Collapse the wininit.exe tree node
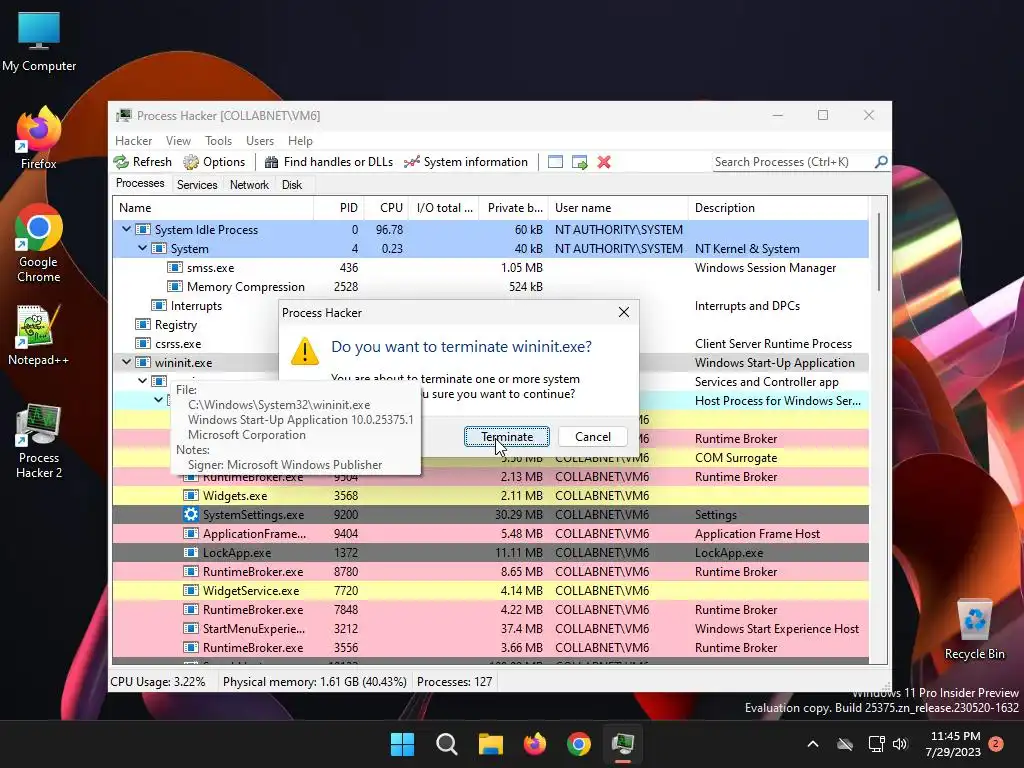1024x768 pixels. pos(126,362)
